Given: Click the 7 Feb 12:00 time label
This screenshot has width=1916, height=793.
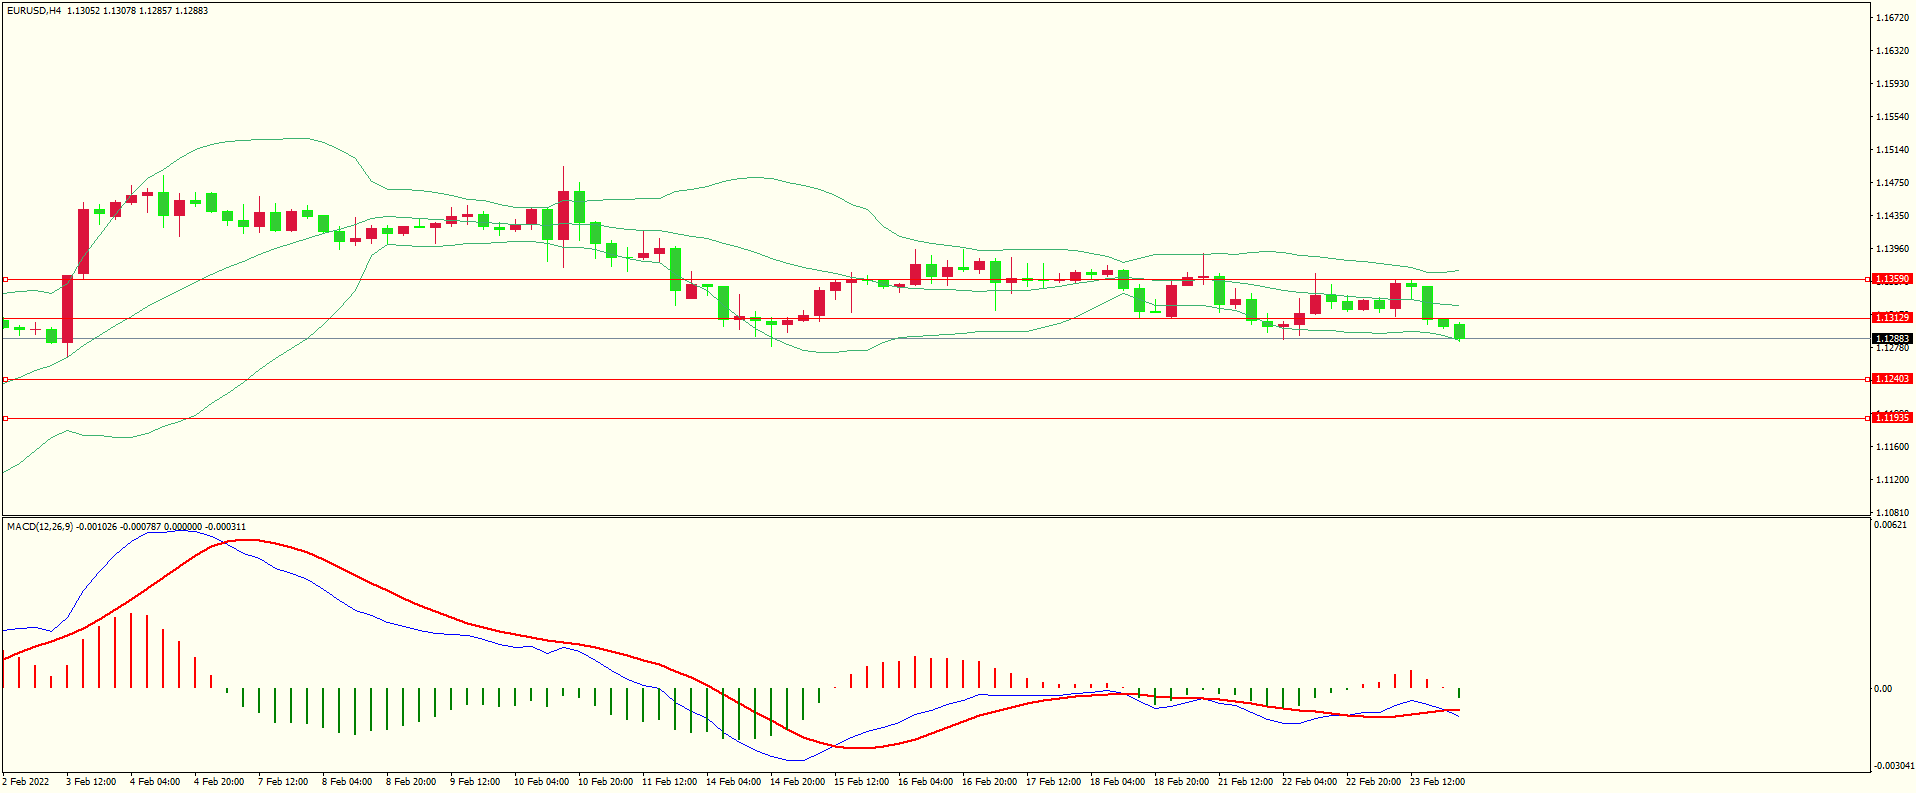Looking at the screenshot, I should point(283,782).
